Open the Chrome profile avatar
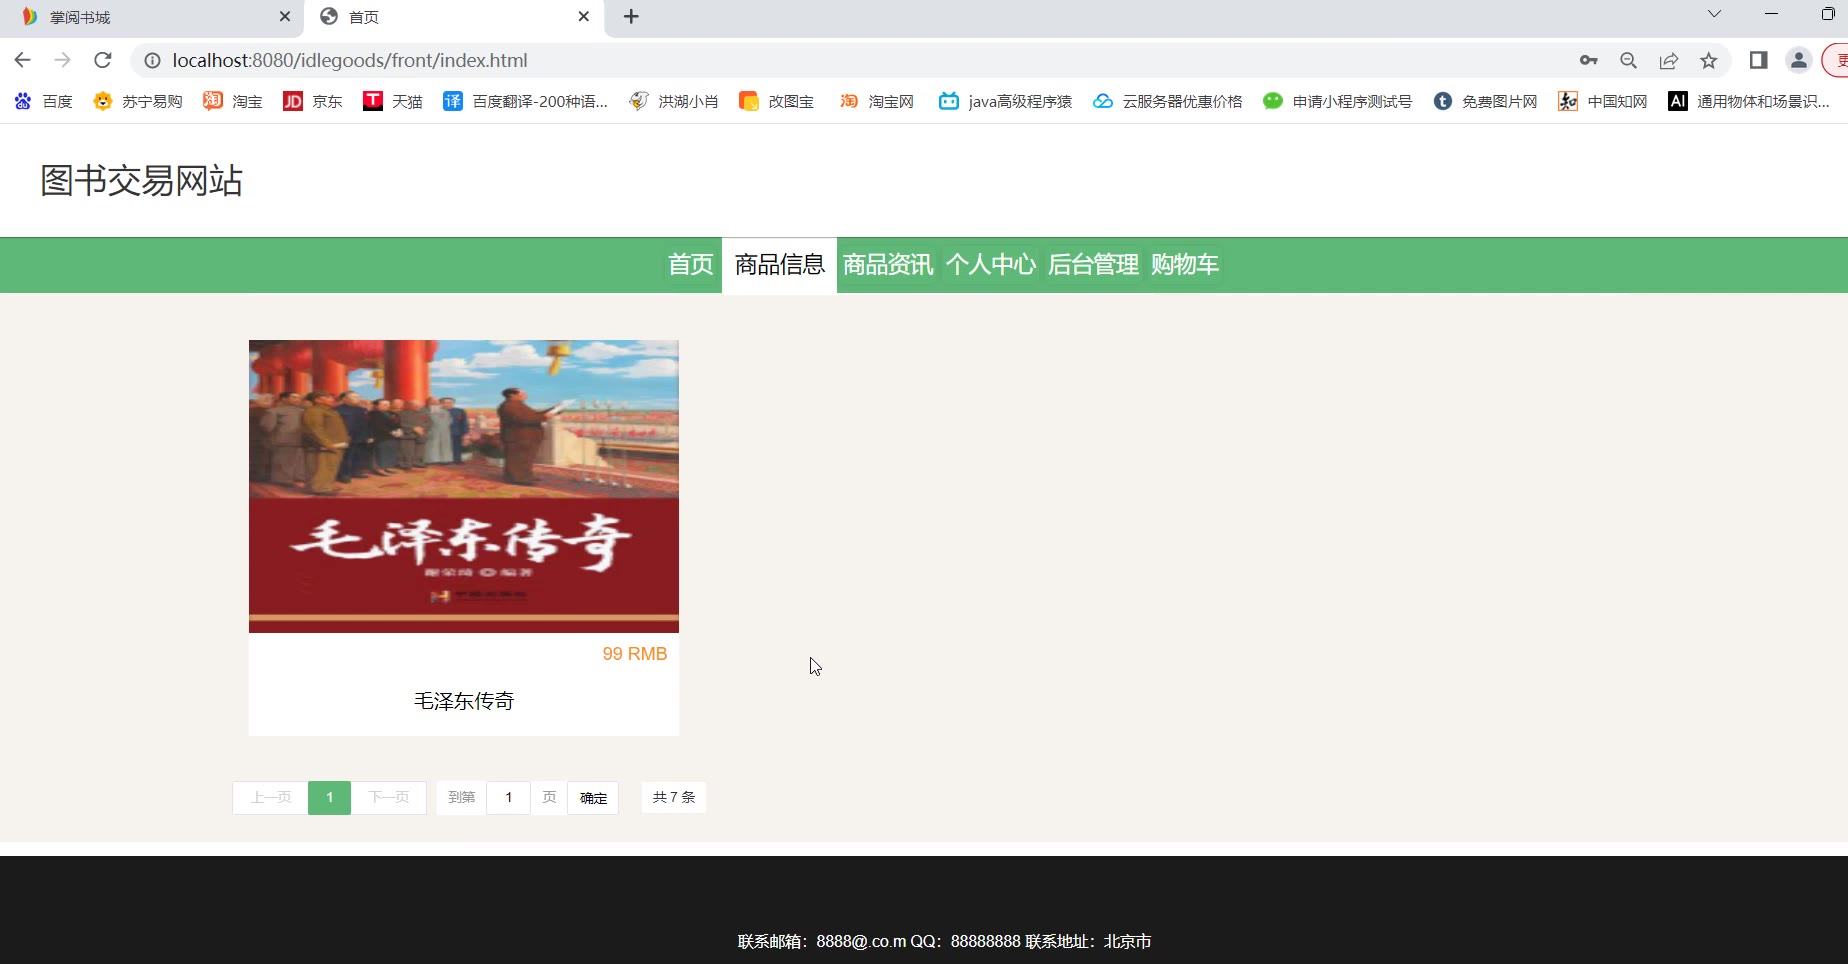 [x=1798, y=60]
